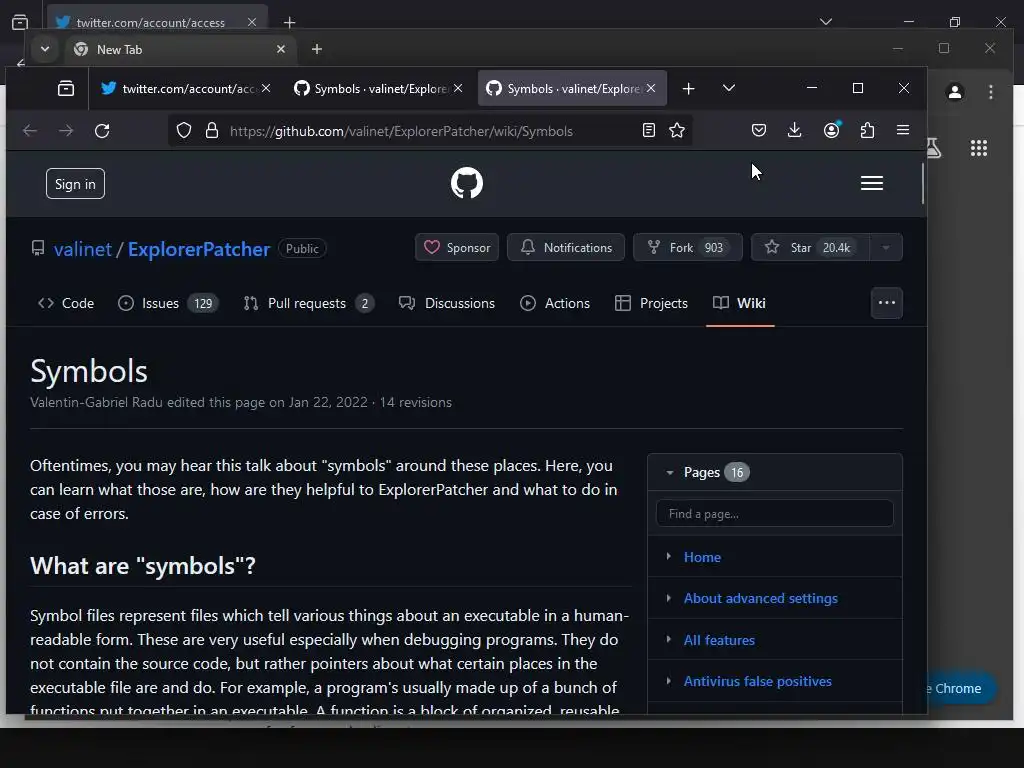The height and width of the screenshot is (768, 1024).
Task: Open All features wiki page
Action: 719,640
